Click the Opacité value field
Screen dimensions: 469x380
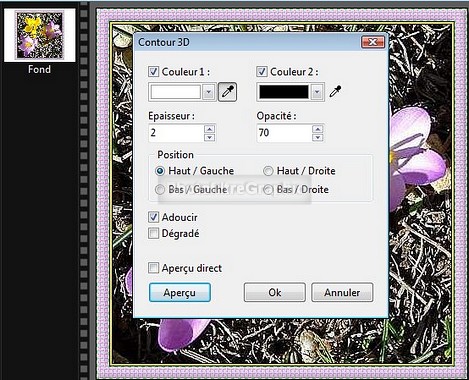(284, 133)
